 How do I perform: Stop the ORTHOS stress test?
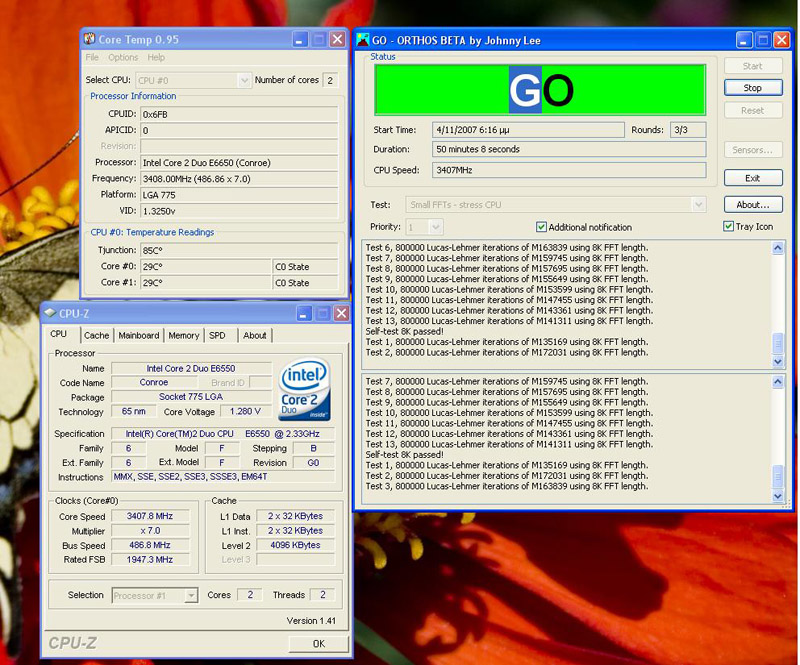tap(753, 88)
